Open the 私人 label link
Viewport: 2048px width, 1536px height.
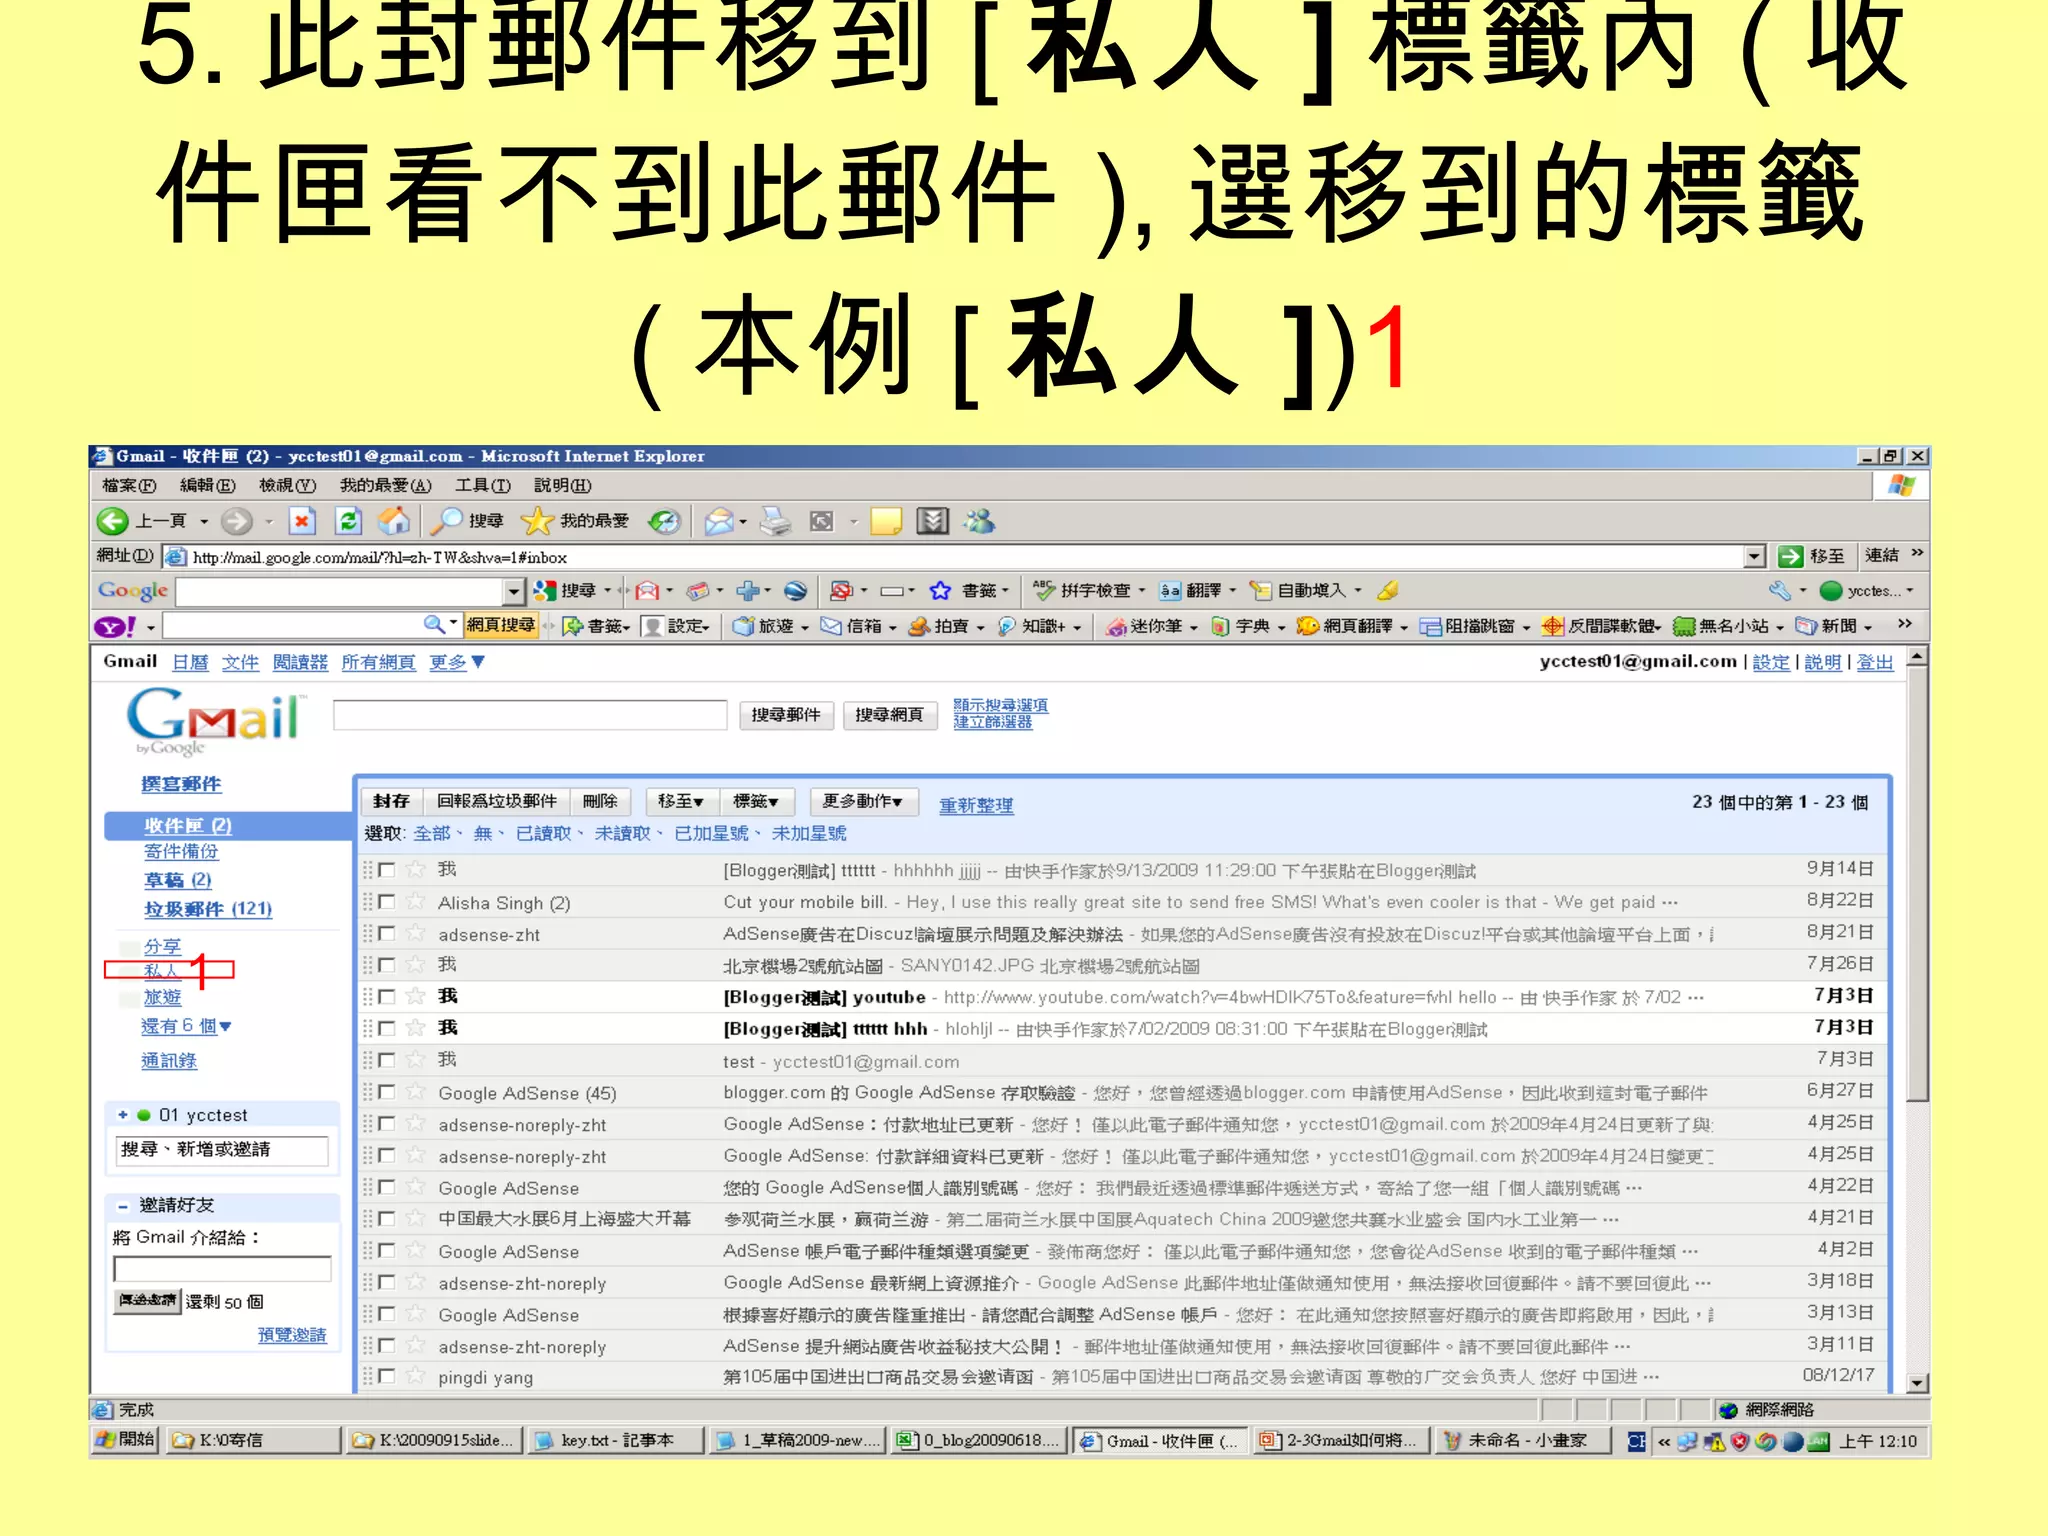point(161,970)
